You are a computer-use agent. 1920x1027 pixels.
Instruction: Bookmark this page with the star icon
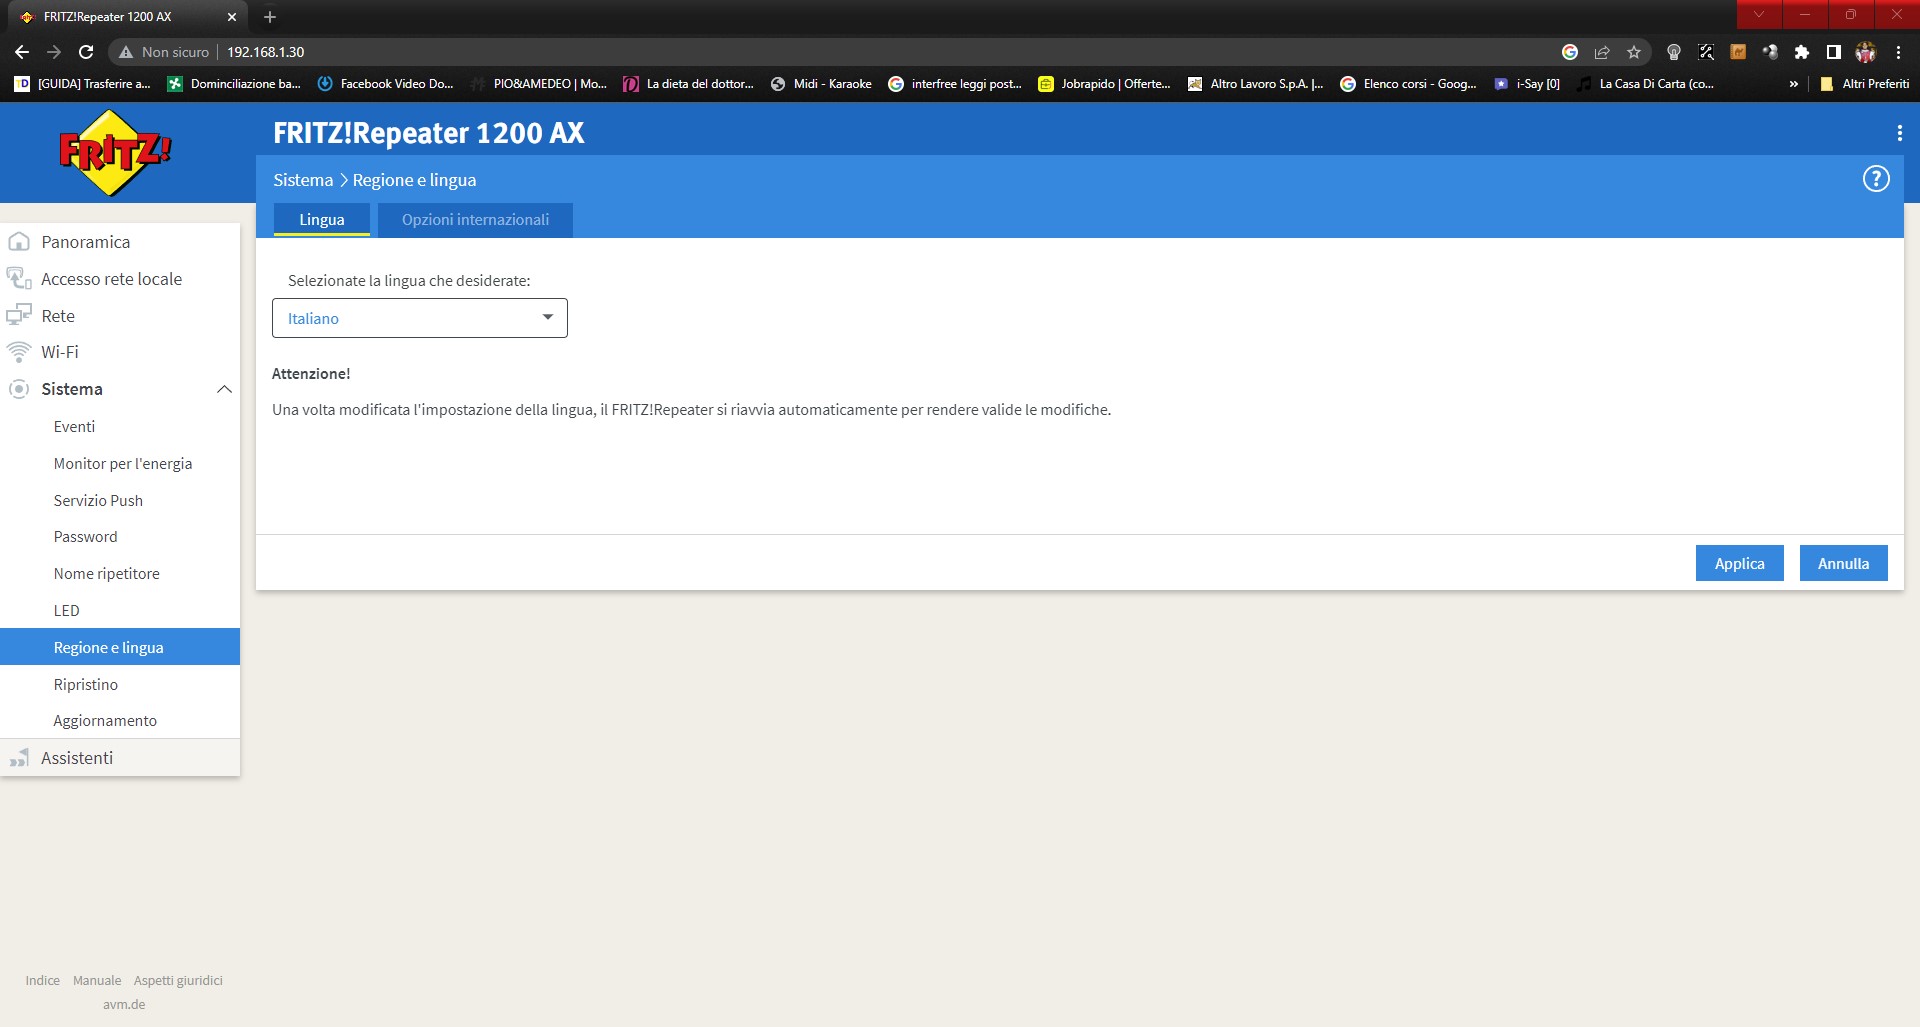(1634, 52)
